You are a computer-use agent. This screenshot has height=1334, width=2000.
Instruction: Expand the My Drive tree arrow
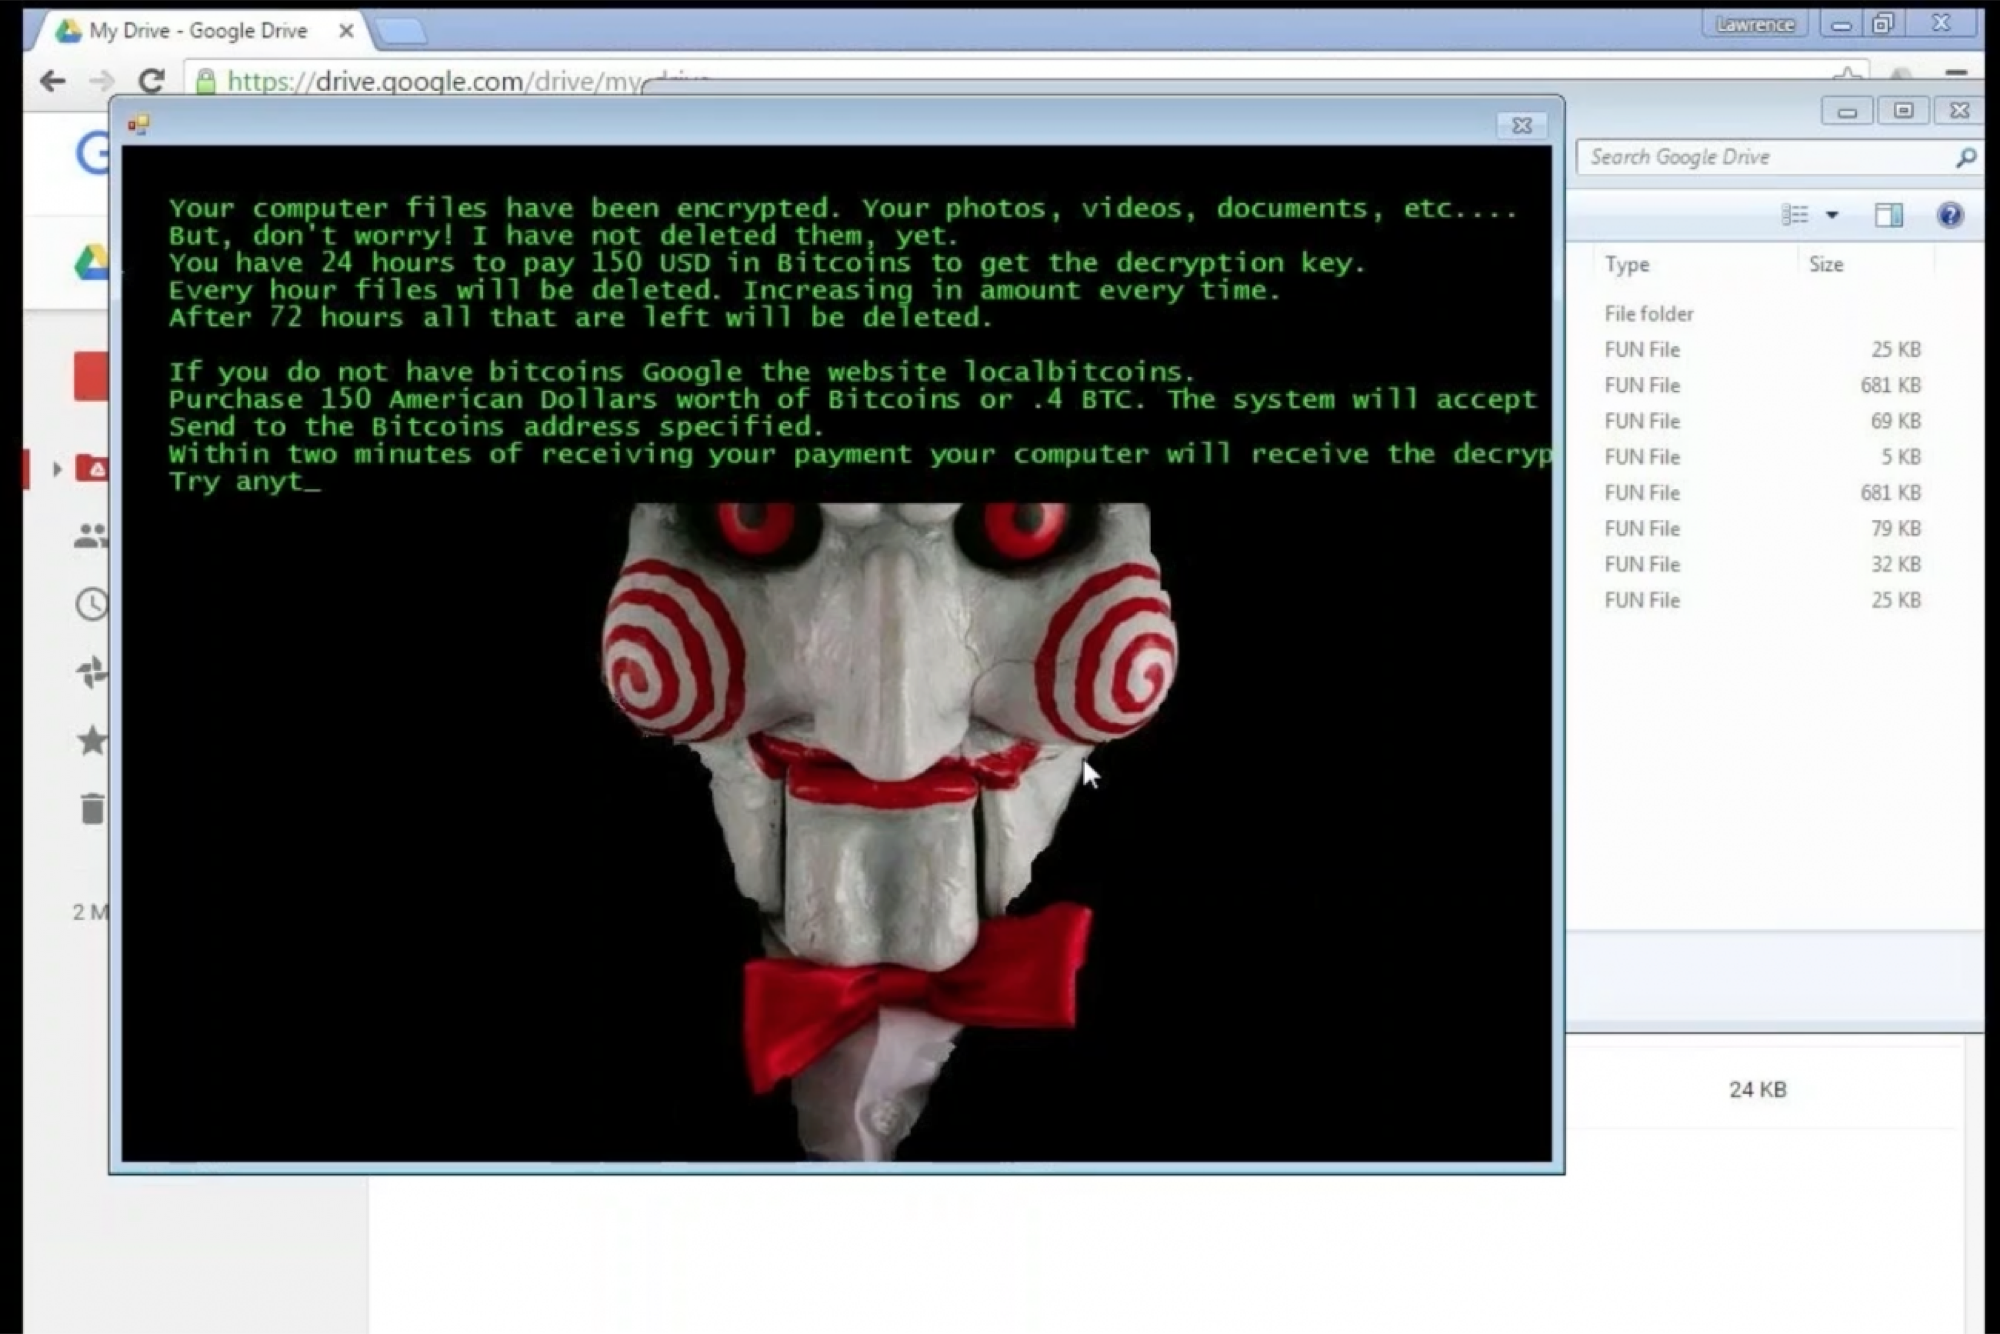57,469
